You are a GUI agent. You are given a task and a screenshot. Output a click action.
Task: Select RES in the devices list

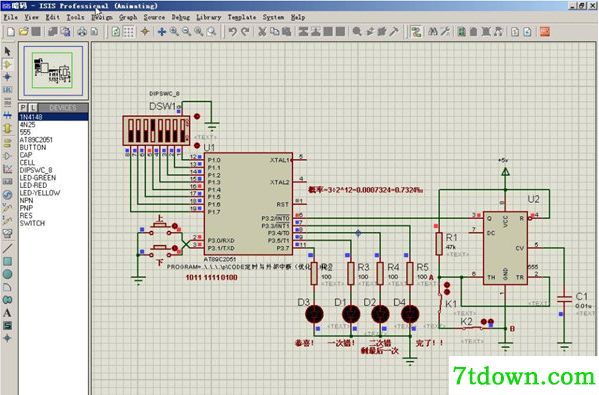coord(53,215)
